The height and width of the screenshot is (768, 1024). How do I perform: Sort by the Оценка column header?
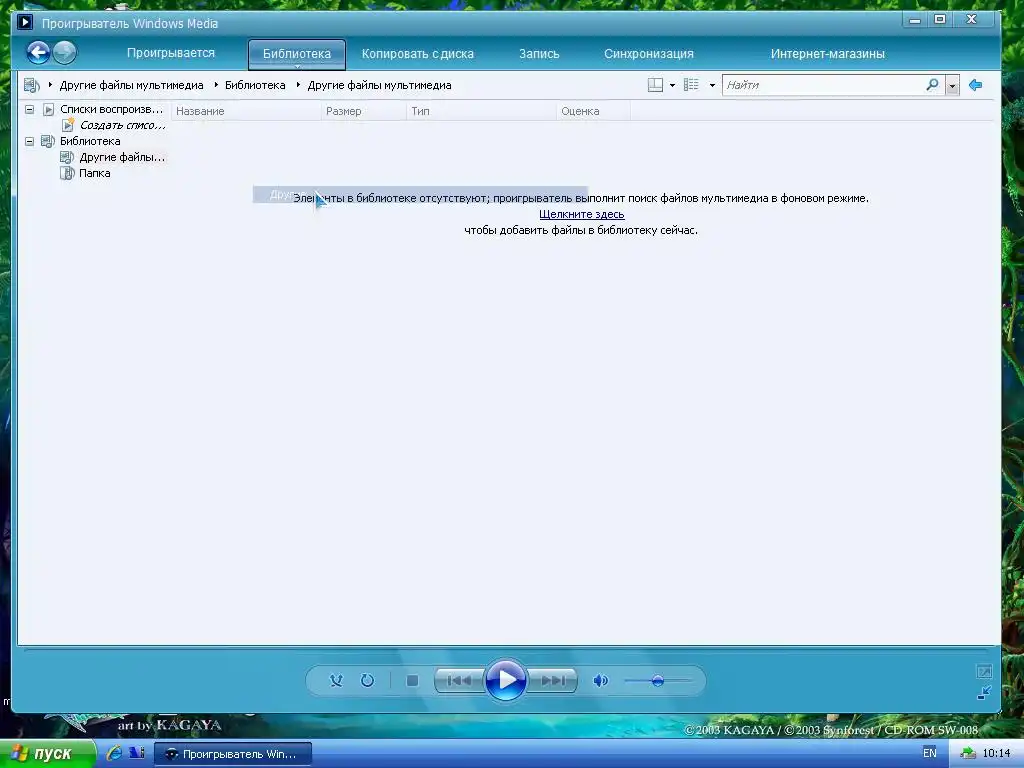coord(594,111)
